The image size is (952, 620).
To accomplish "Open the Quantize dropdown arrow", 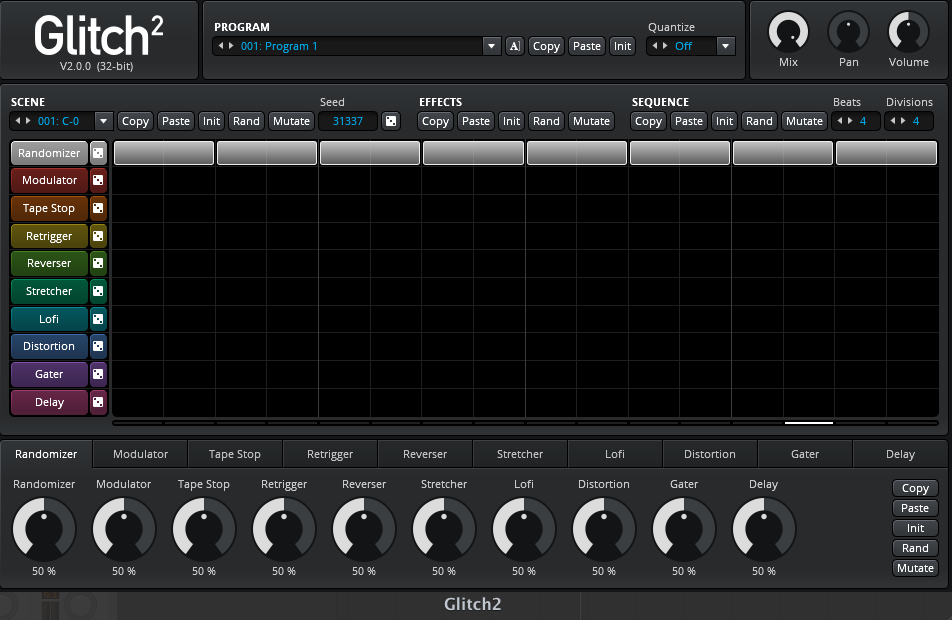I will [726, 46].
